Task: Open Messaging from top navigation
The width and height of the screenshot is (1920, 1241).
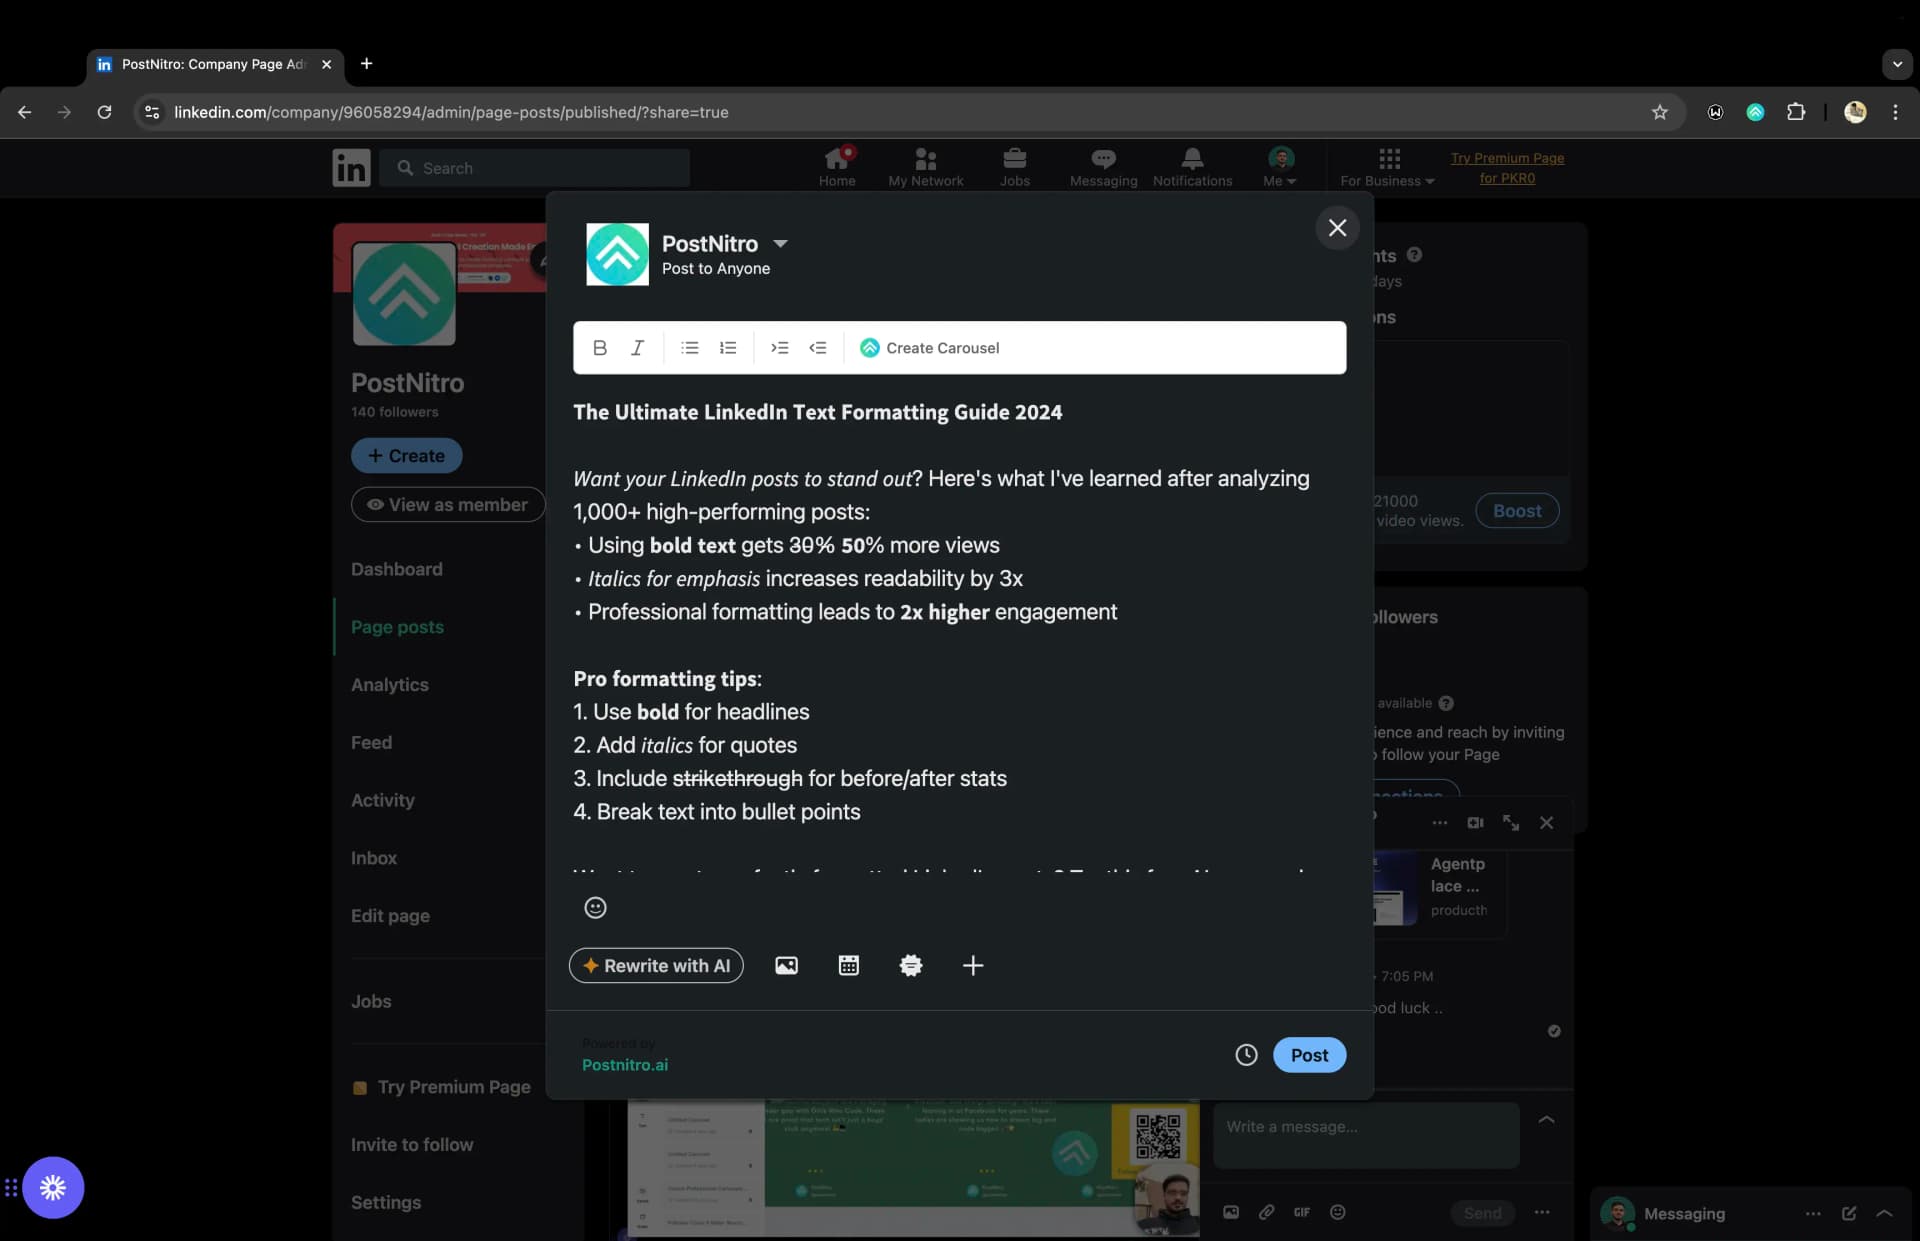Action: (1103, 167)
